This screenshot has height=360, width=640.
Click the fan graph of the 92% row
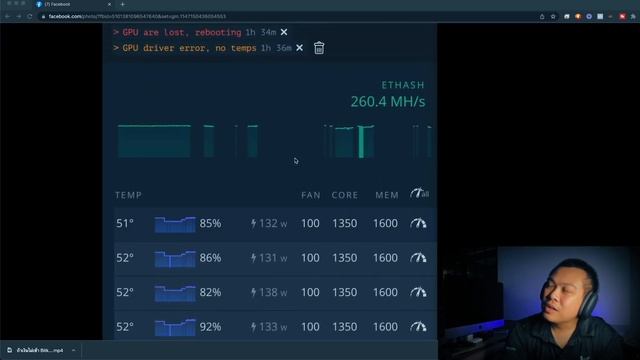tap(175, 328)
